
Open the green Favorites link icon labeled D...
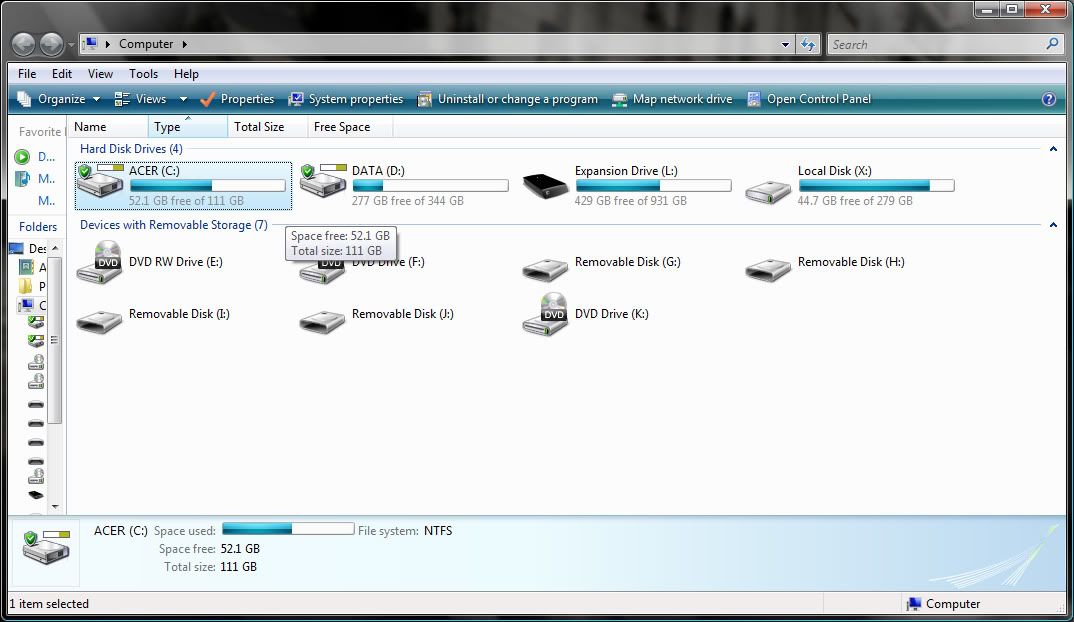22,157
